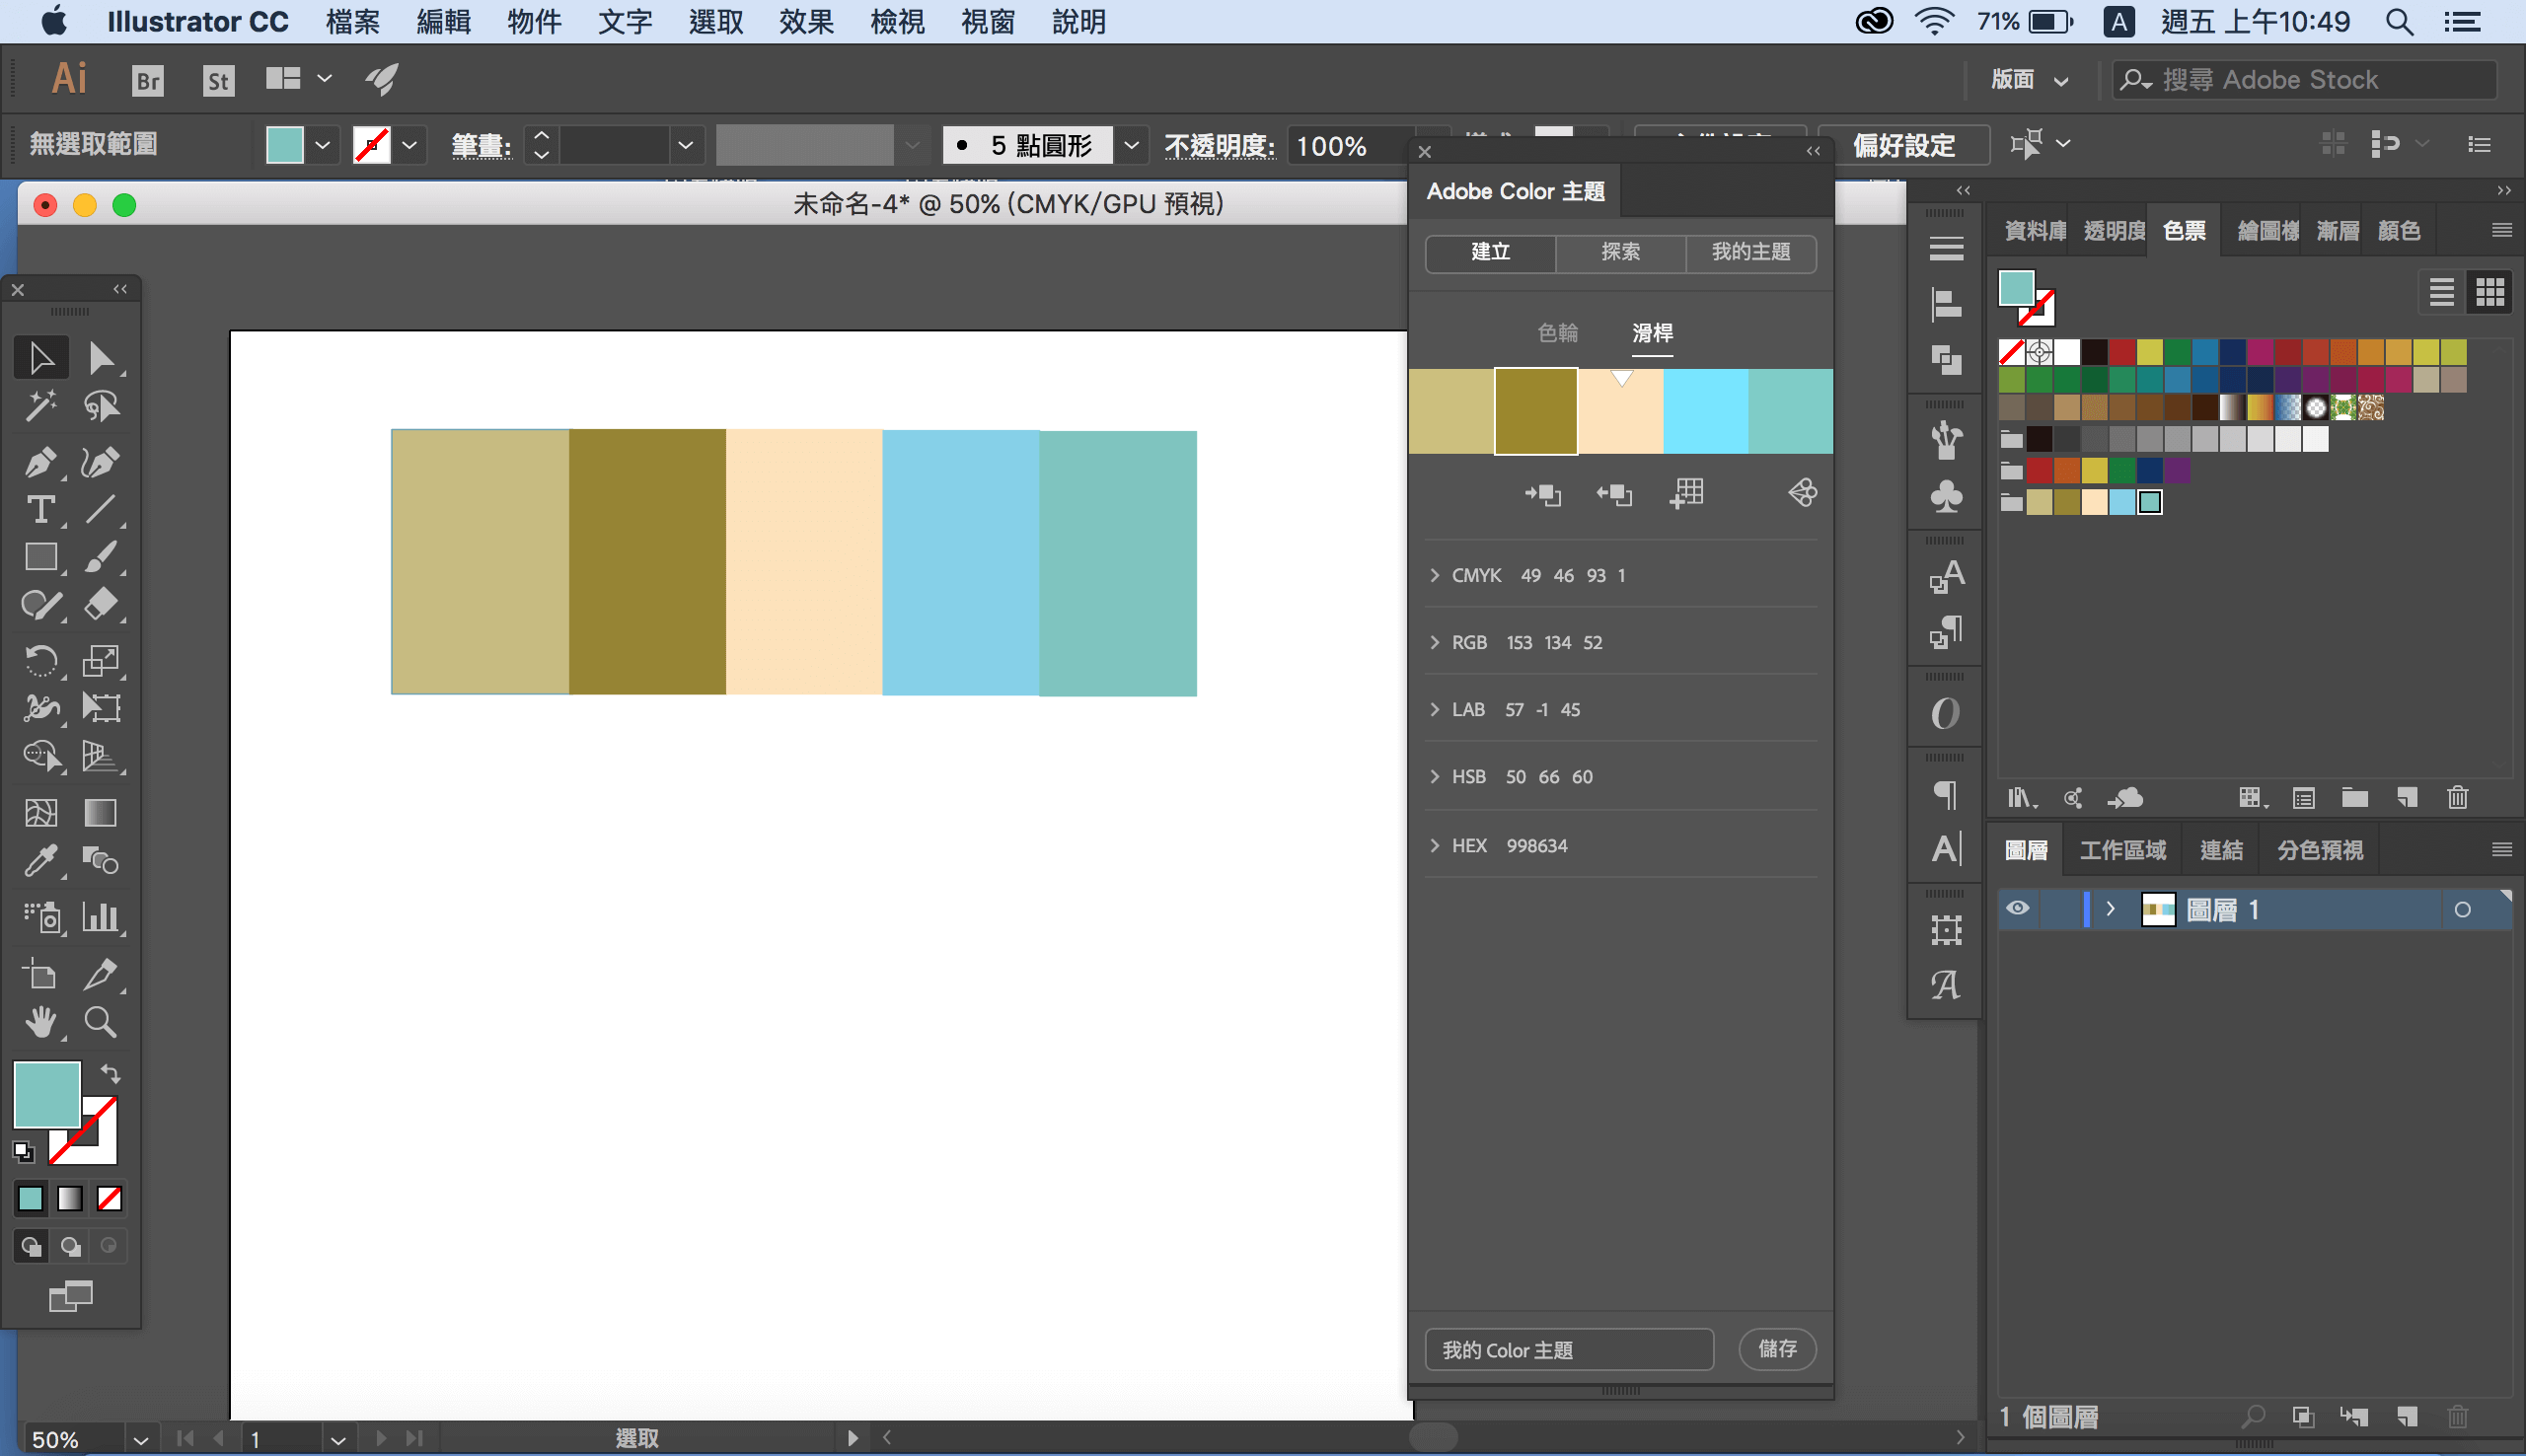
Task: Open the zoom level dropdown at 50%
Action: point(141,1440)
